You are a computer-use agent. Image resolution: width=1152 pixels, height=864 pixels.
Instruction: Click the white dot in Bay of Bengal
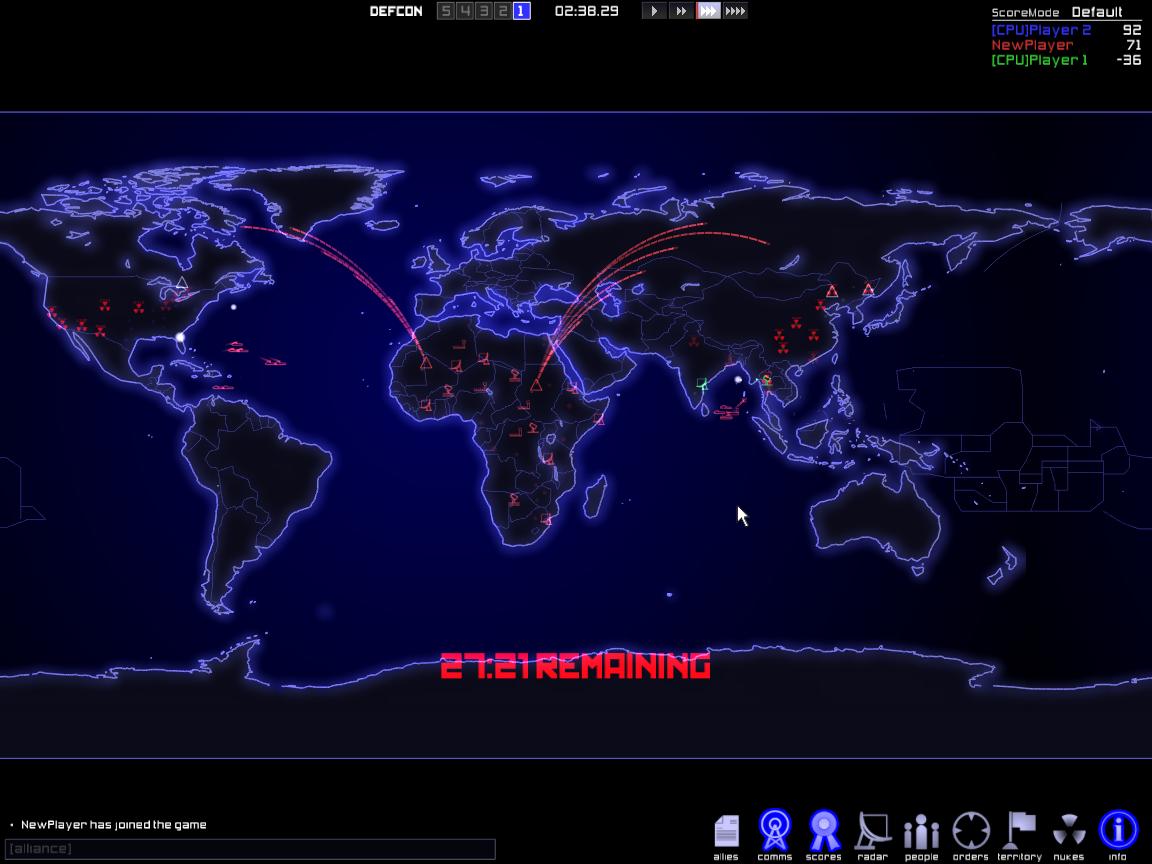(738, 380)
